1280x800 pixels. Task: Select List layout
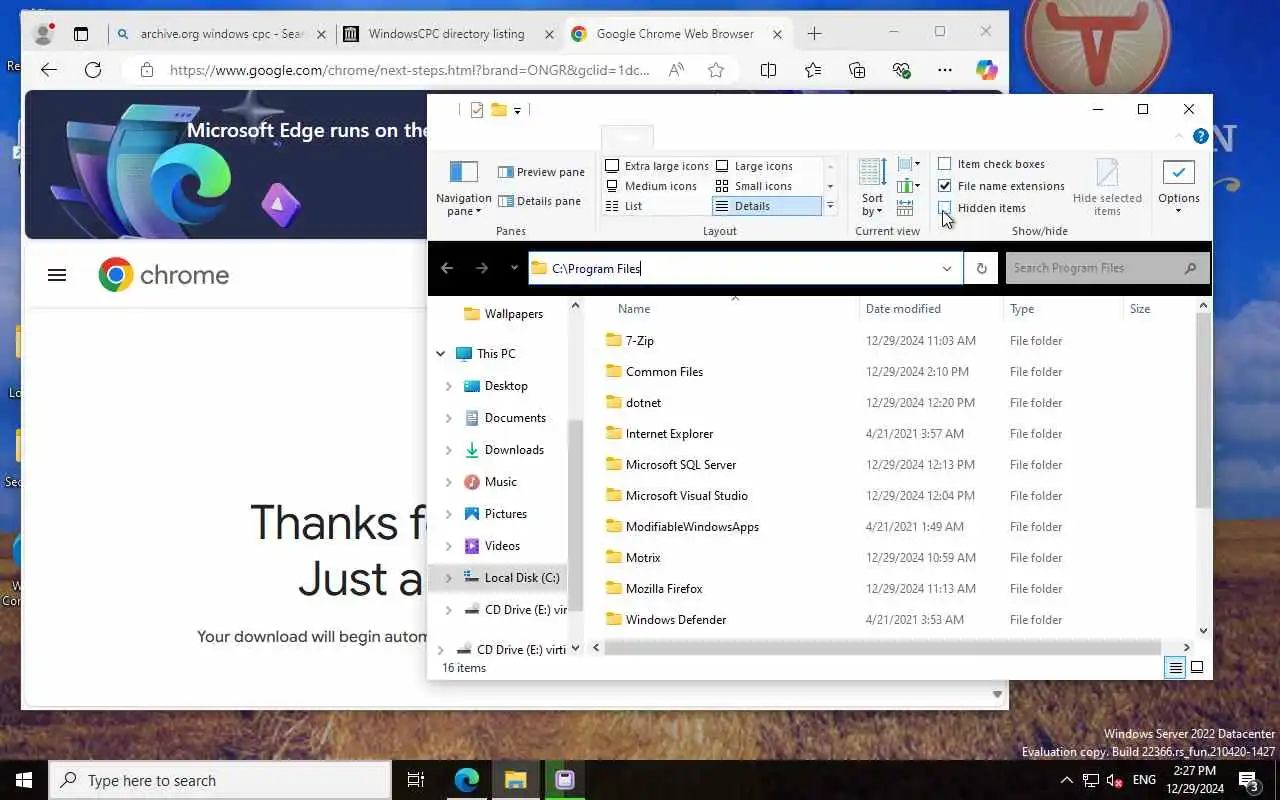[x=624, y=206]
